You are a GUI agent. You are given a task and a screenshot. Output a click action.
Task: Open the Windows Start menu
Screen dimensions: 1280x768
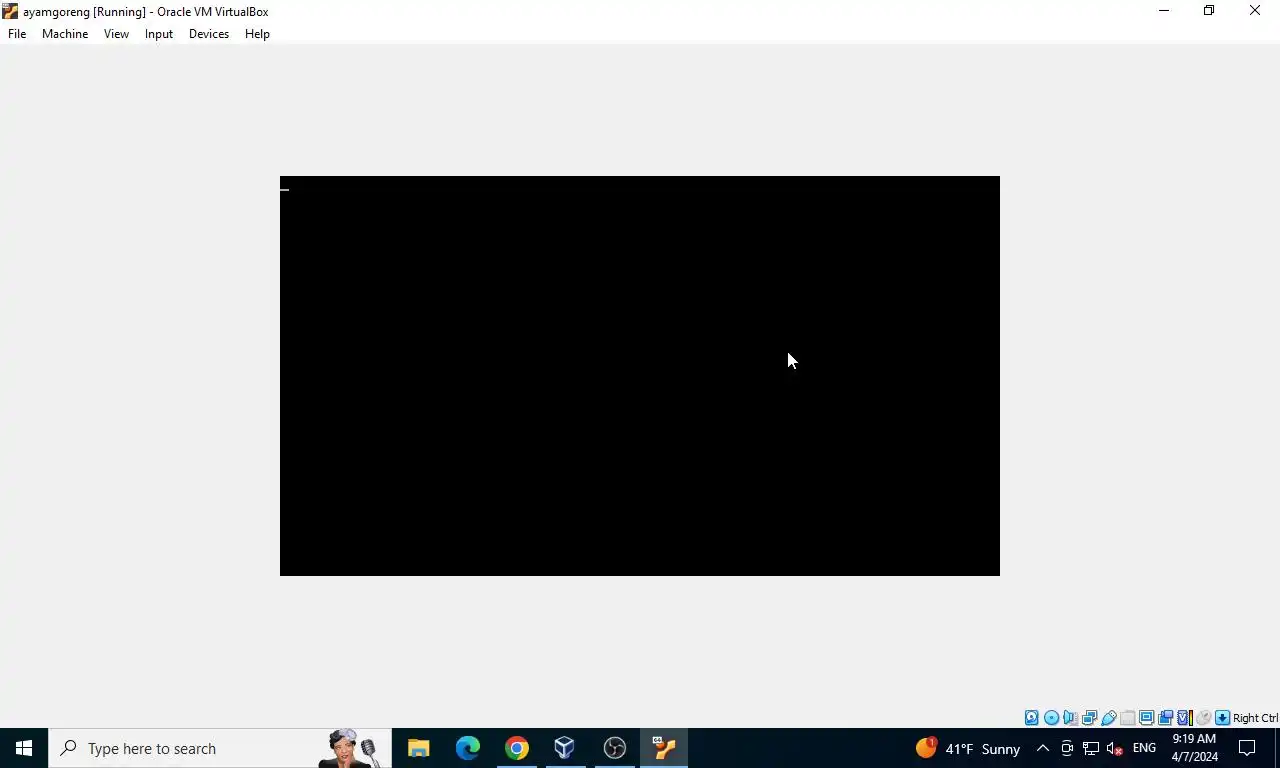24,748
